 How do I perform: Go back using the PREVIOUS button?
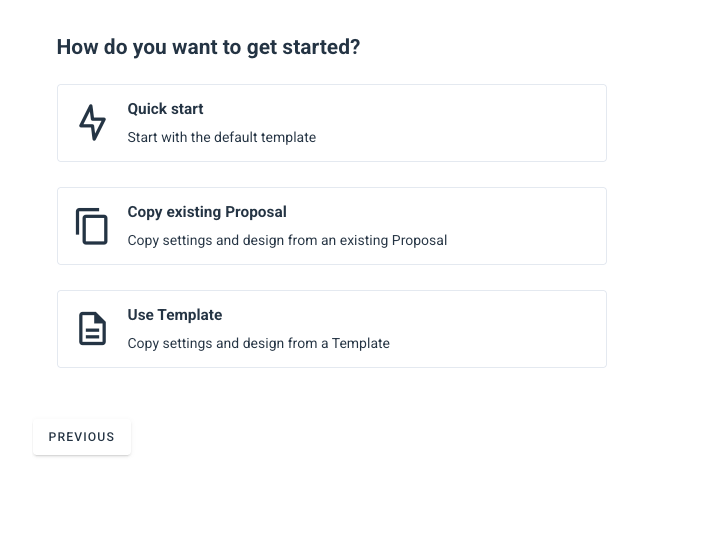pyautogui.click(x=82, y=437)
